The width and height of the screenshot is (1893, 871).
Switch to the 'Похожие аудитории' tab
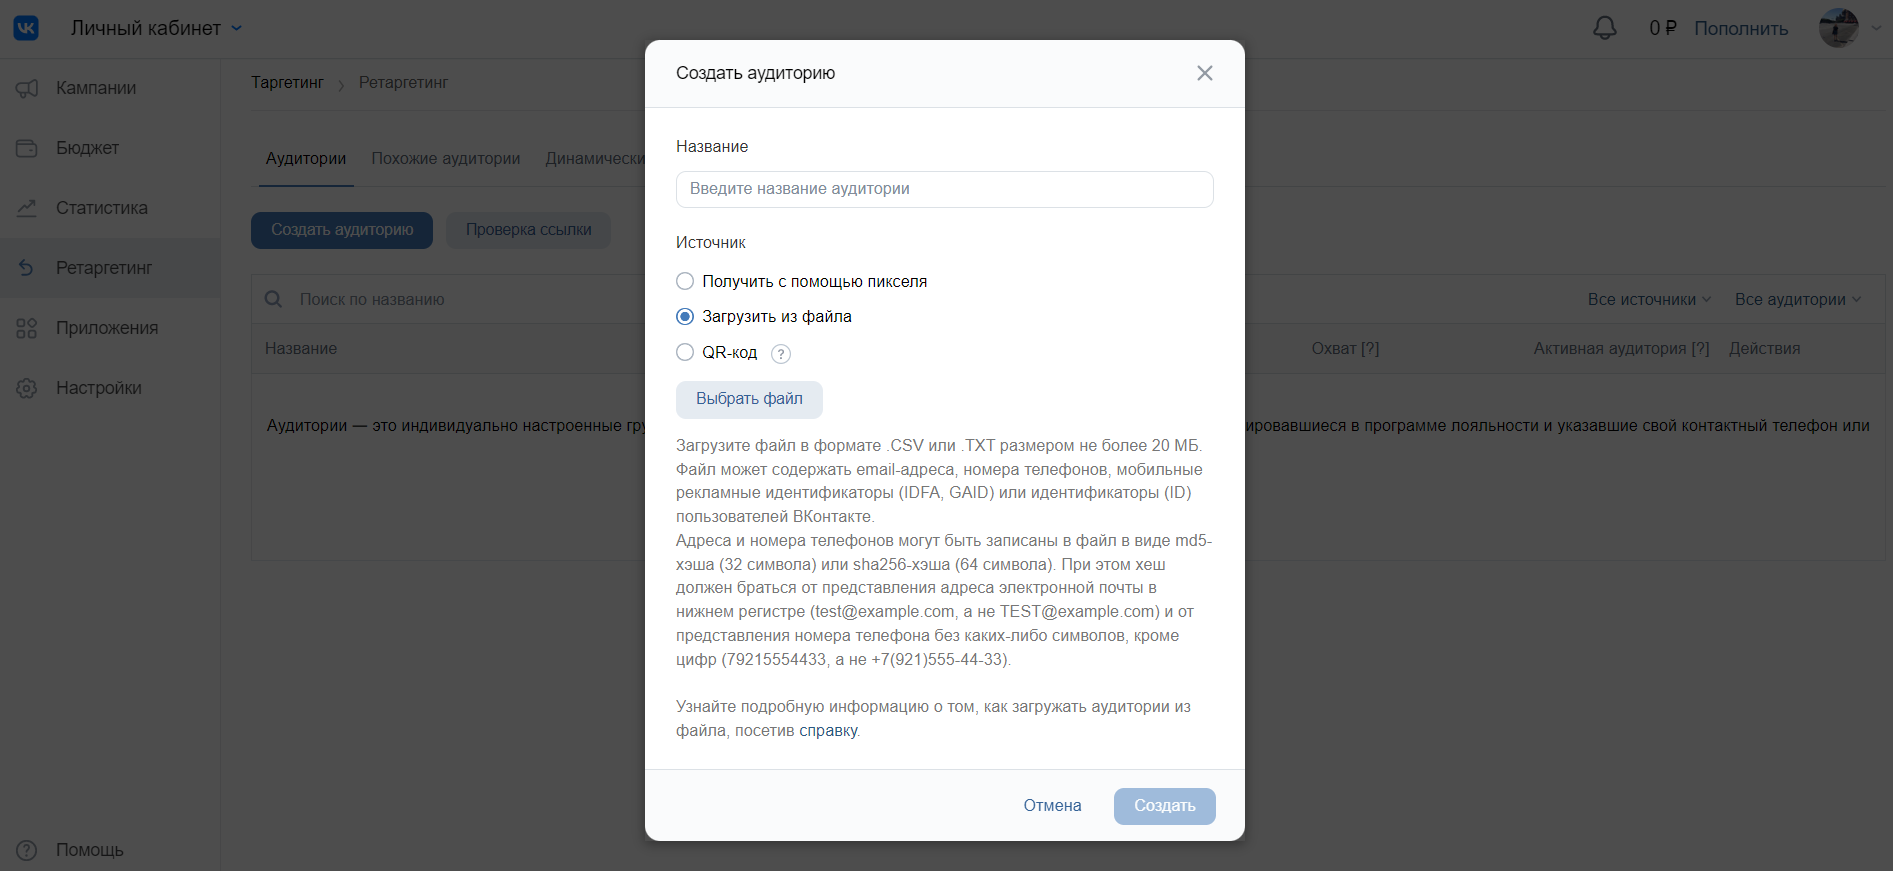(x=446, y=158)
